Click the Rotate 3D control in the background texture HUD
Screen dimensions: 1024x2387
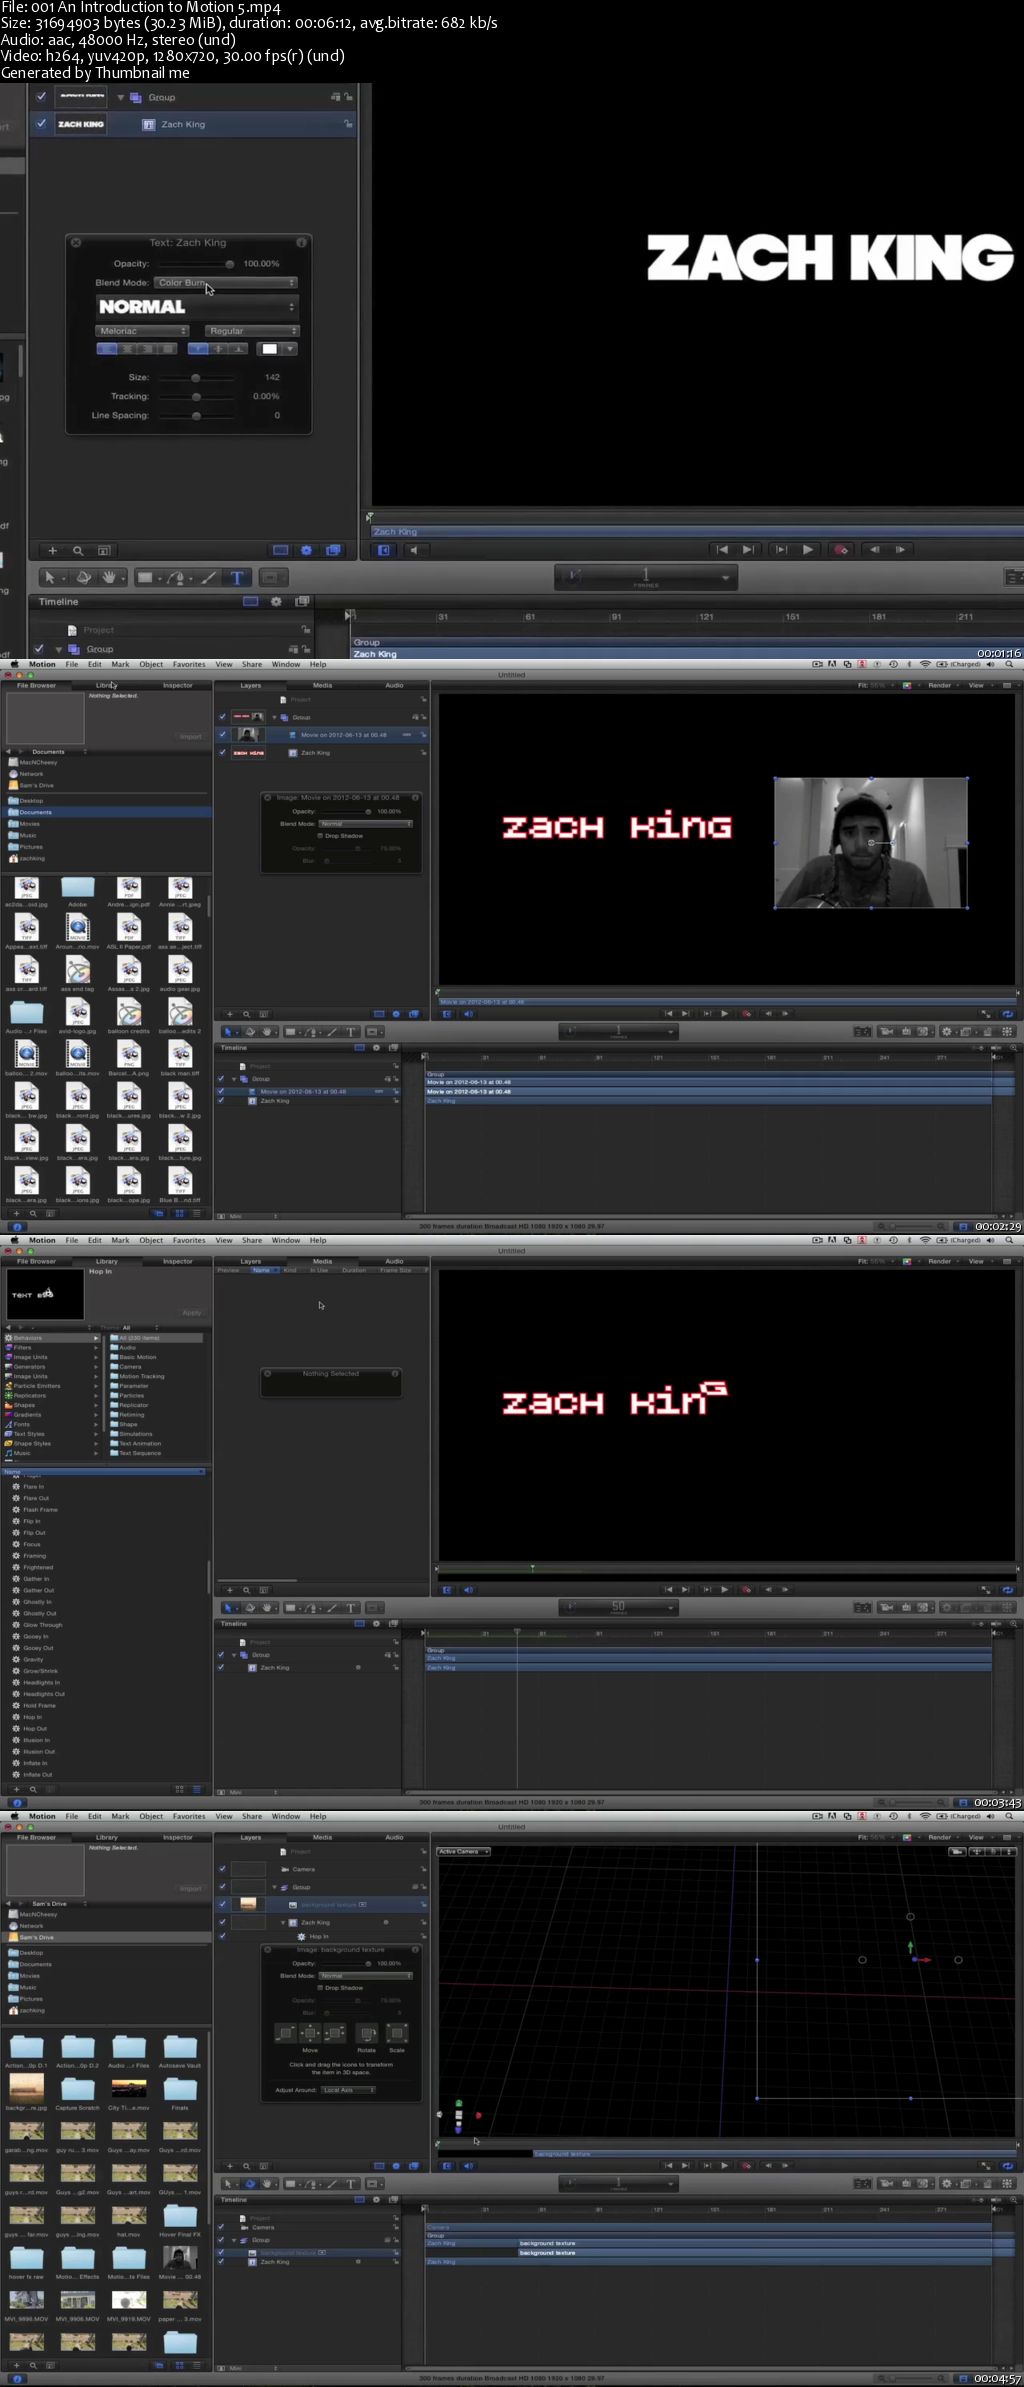[x=367, y=2034]
